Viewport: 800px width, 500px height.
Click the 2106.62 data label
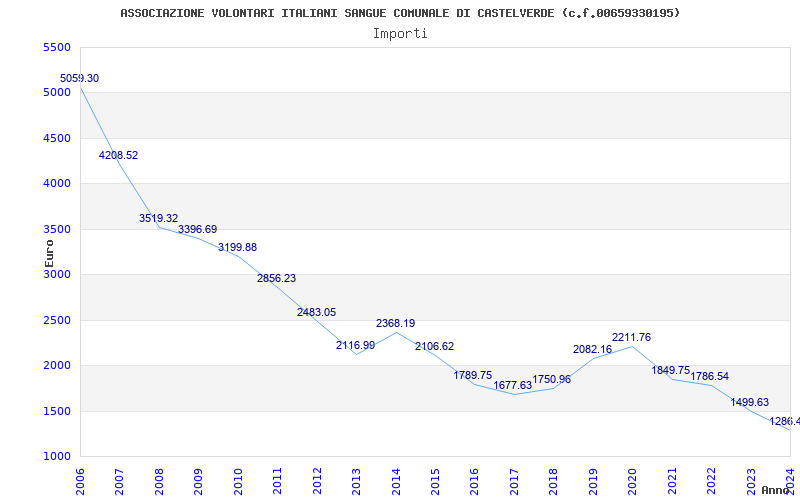435,346
